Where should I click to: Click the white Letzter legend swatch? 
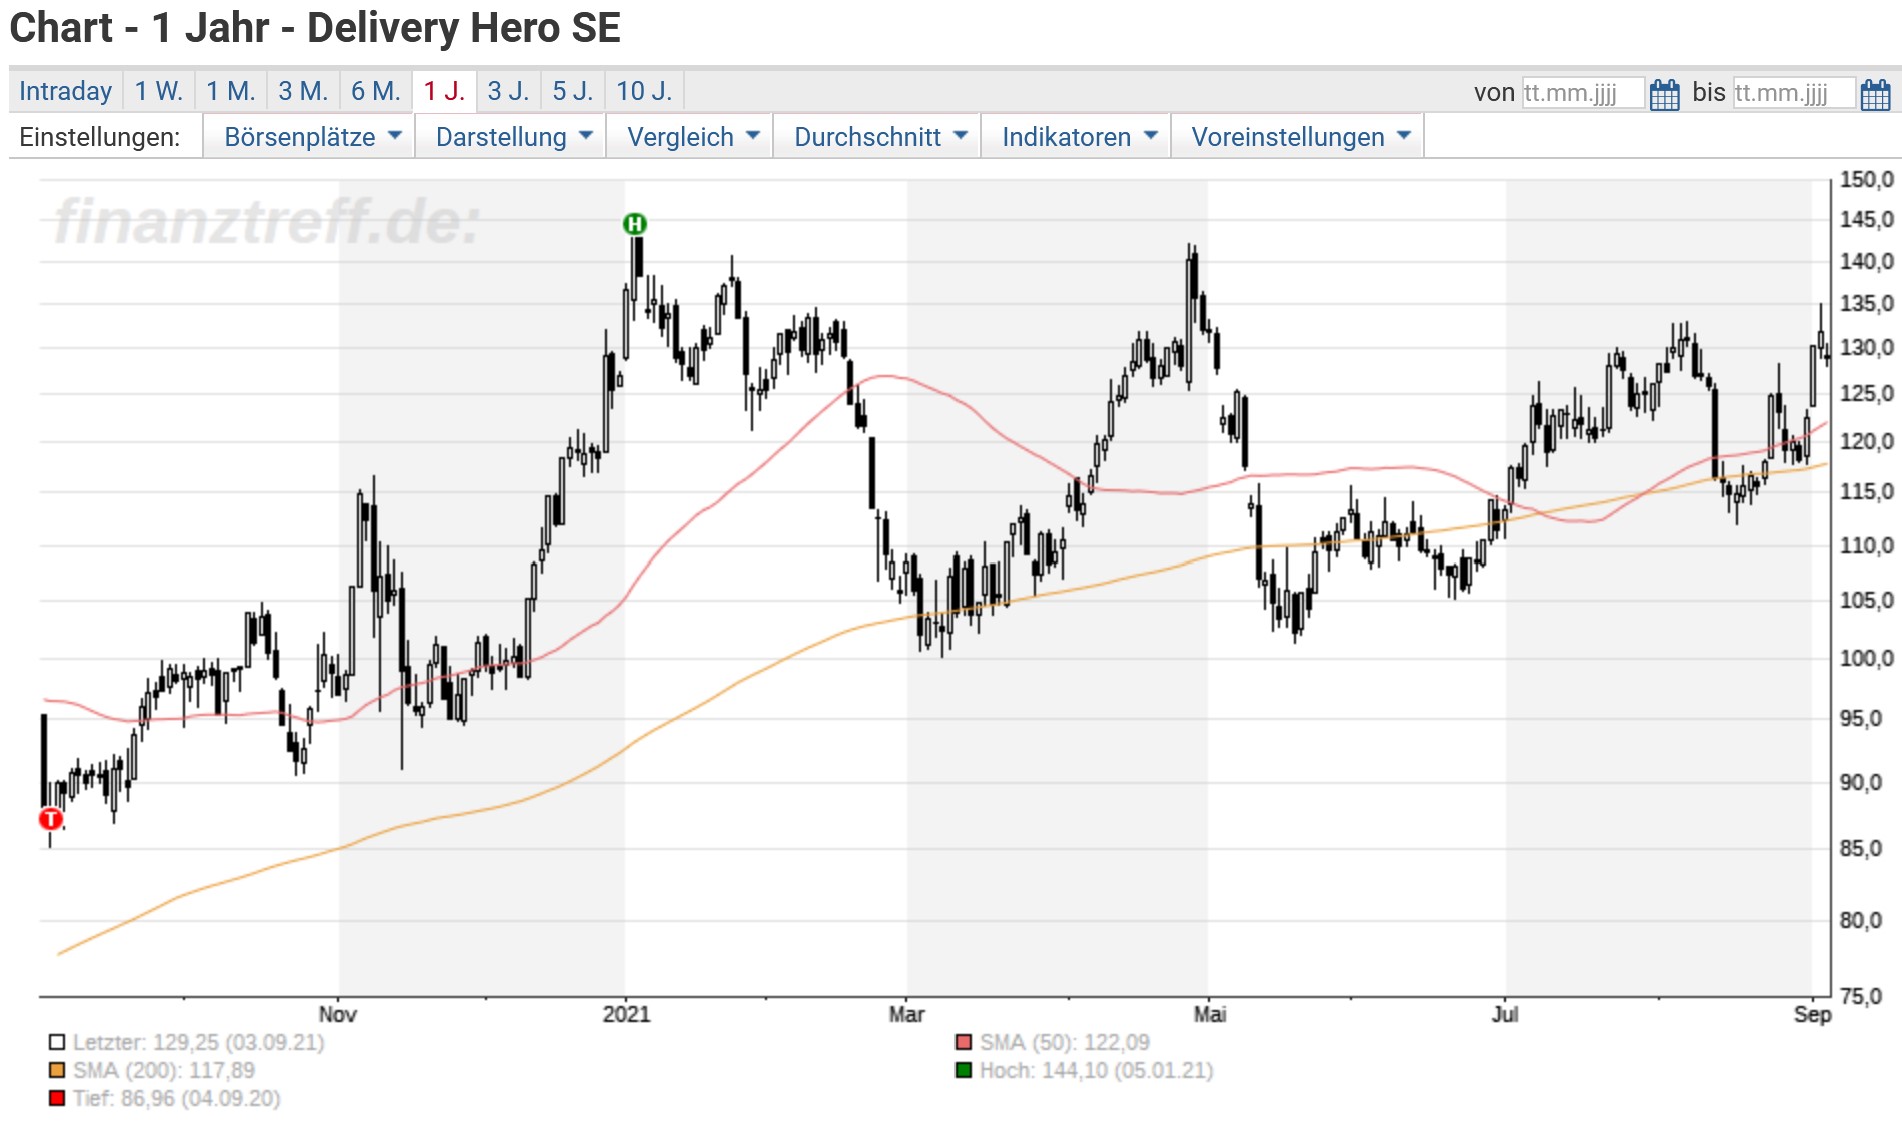click(57, 1043)
